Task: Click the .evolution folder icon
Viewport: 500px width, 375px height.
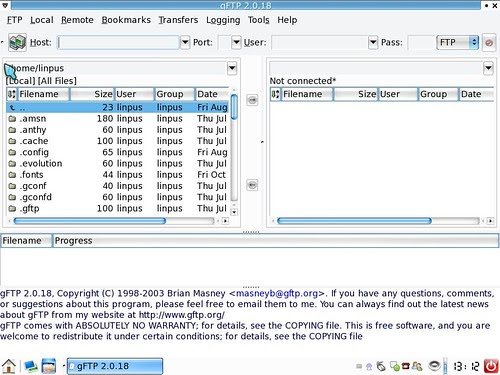Action: pos(12,163)
